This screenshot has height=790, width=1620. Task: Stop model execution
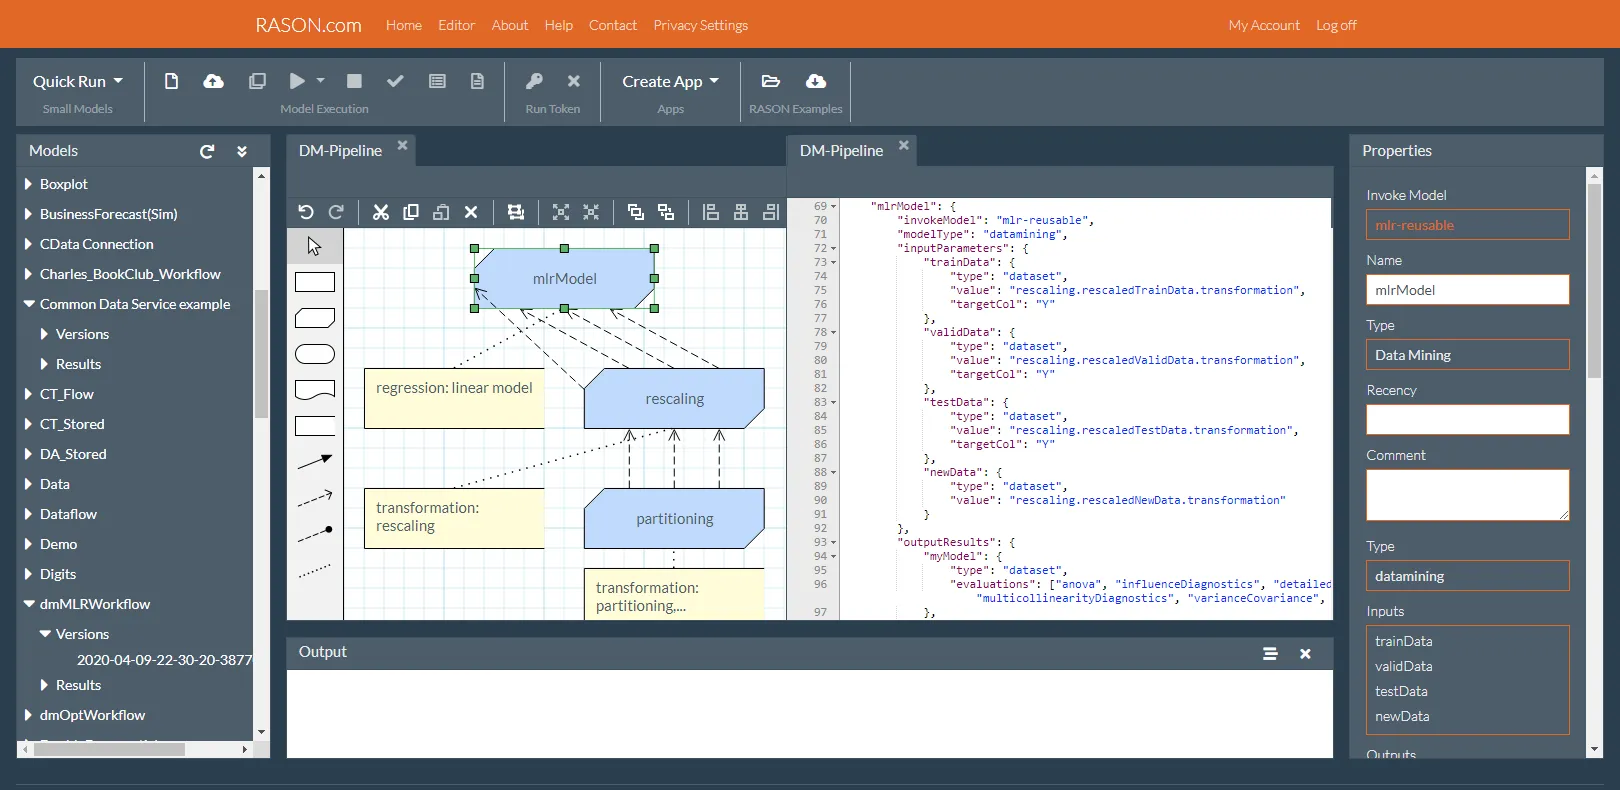[354, 81]
